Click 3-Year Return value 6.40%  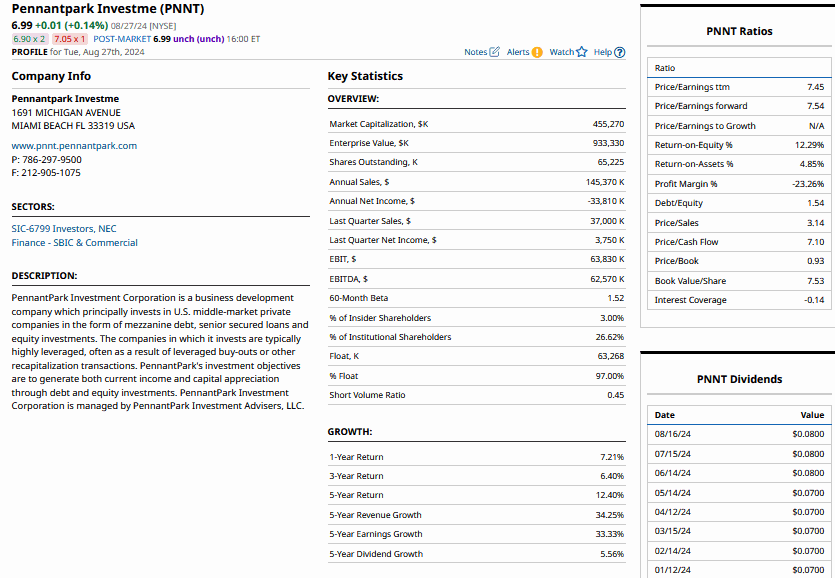point(612,476)
